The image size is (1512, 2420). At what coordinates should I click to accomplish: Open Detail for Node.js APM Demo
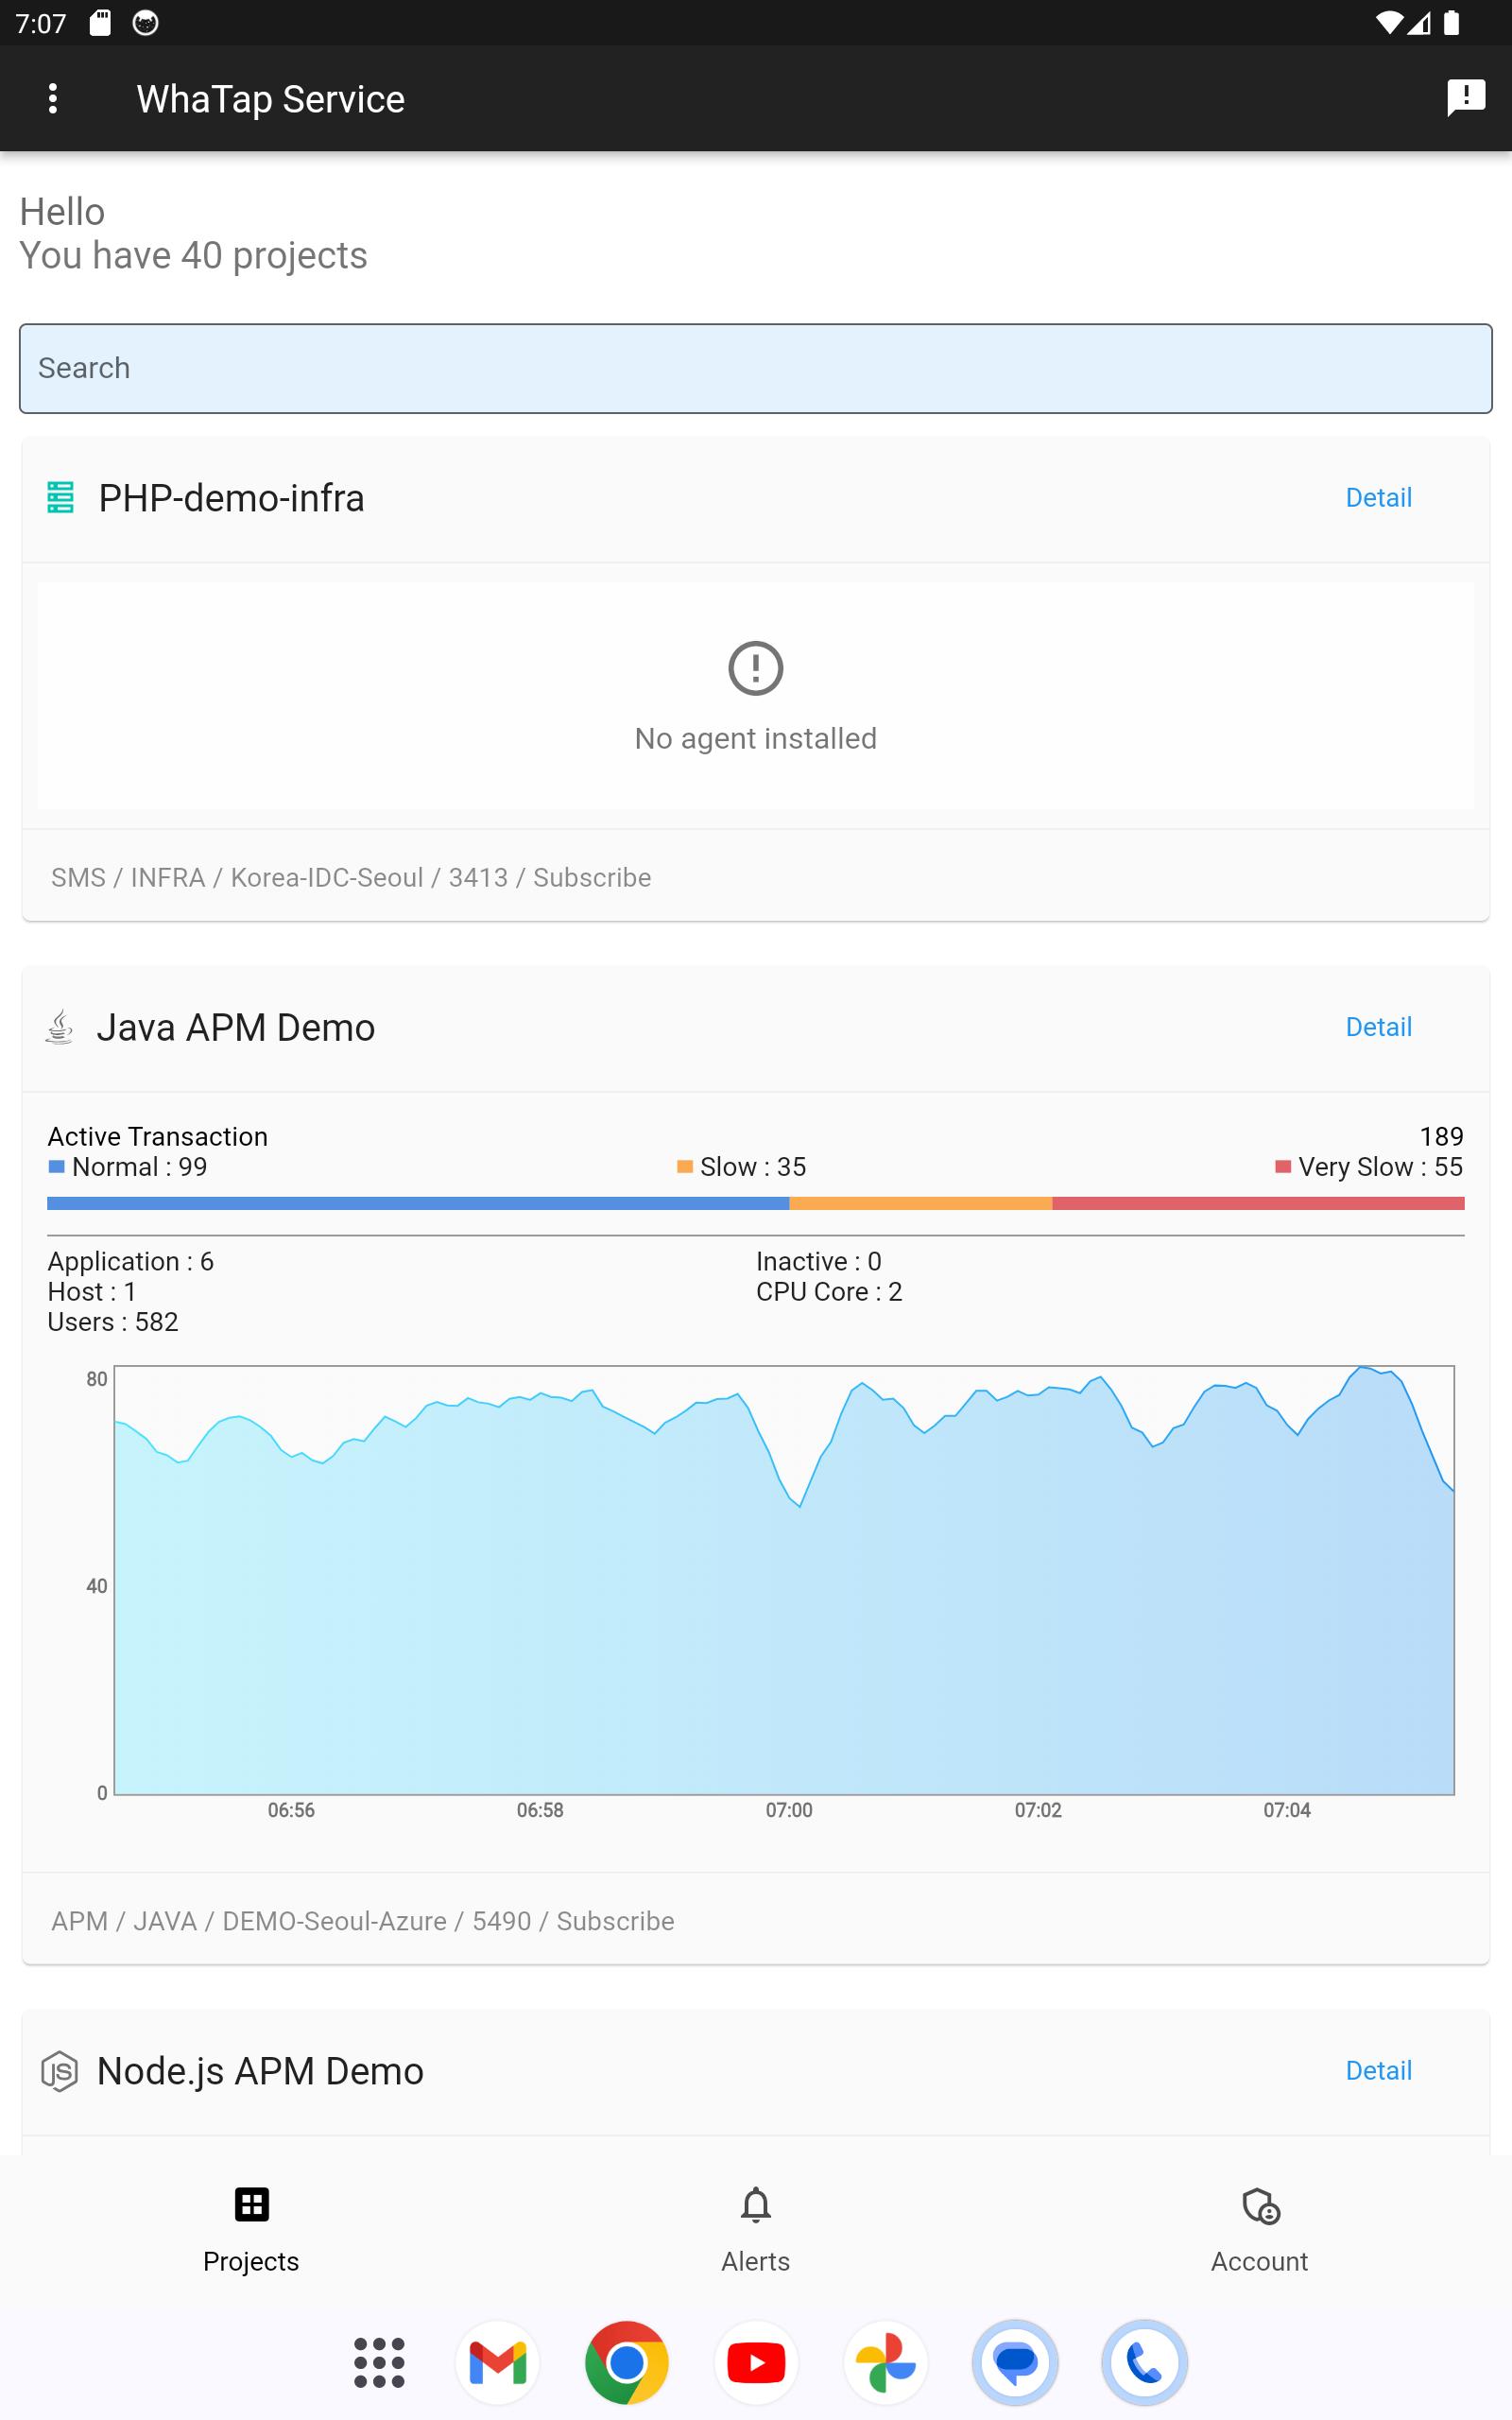coord(1378,2070)
